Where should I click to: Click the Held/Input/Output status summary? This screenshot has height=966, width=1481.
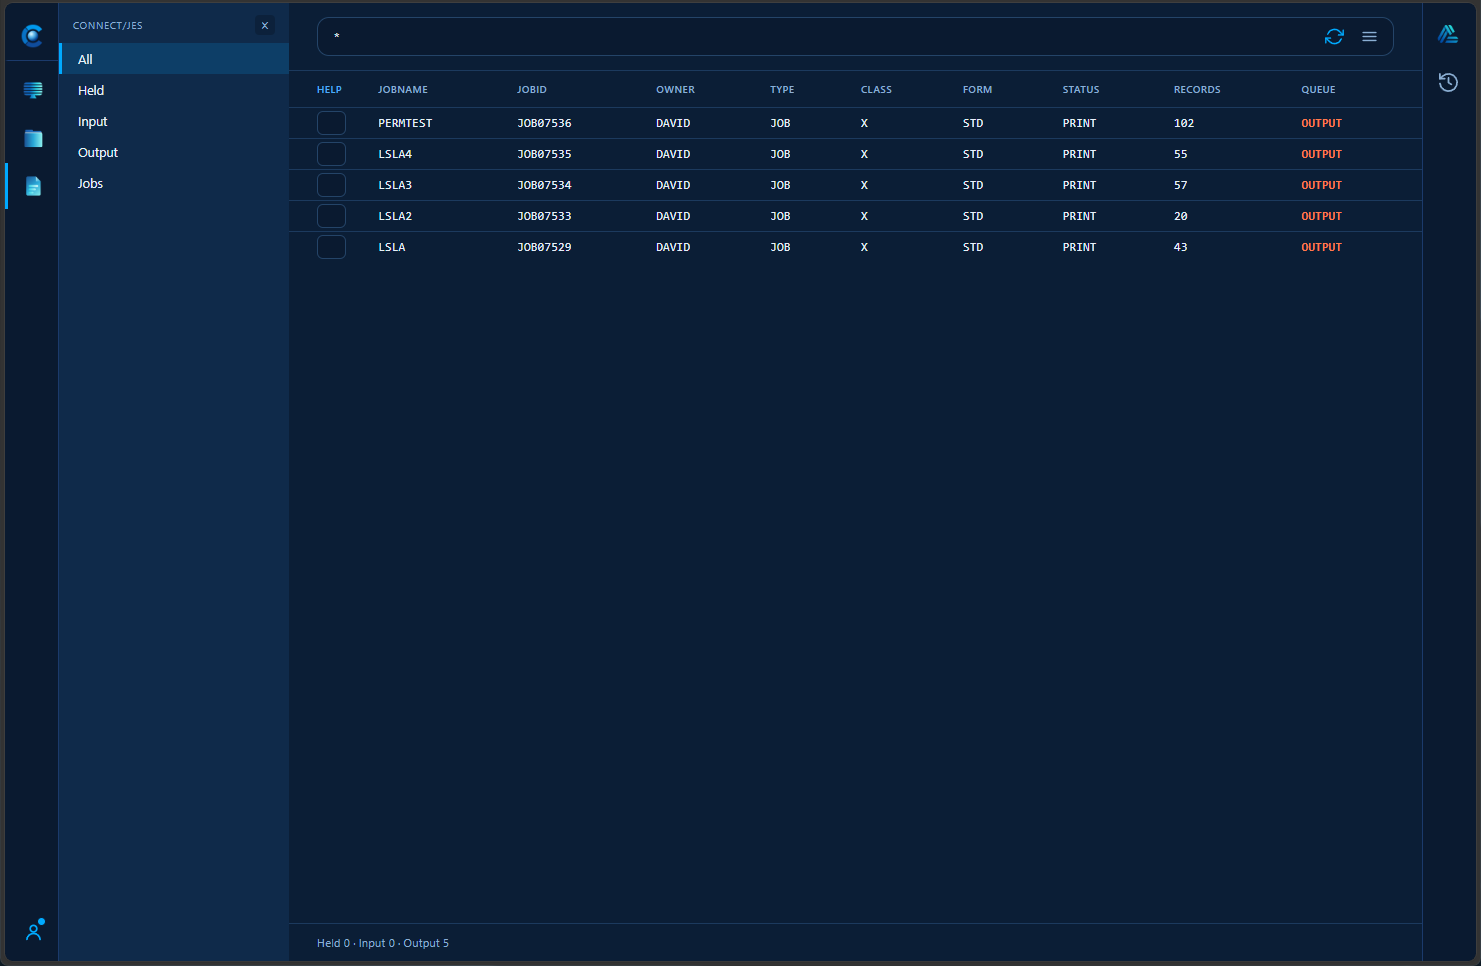coord(383,943)
